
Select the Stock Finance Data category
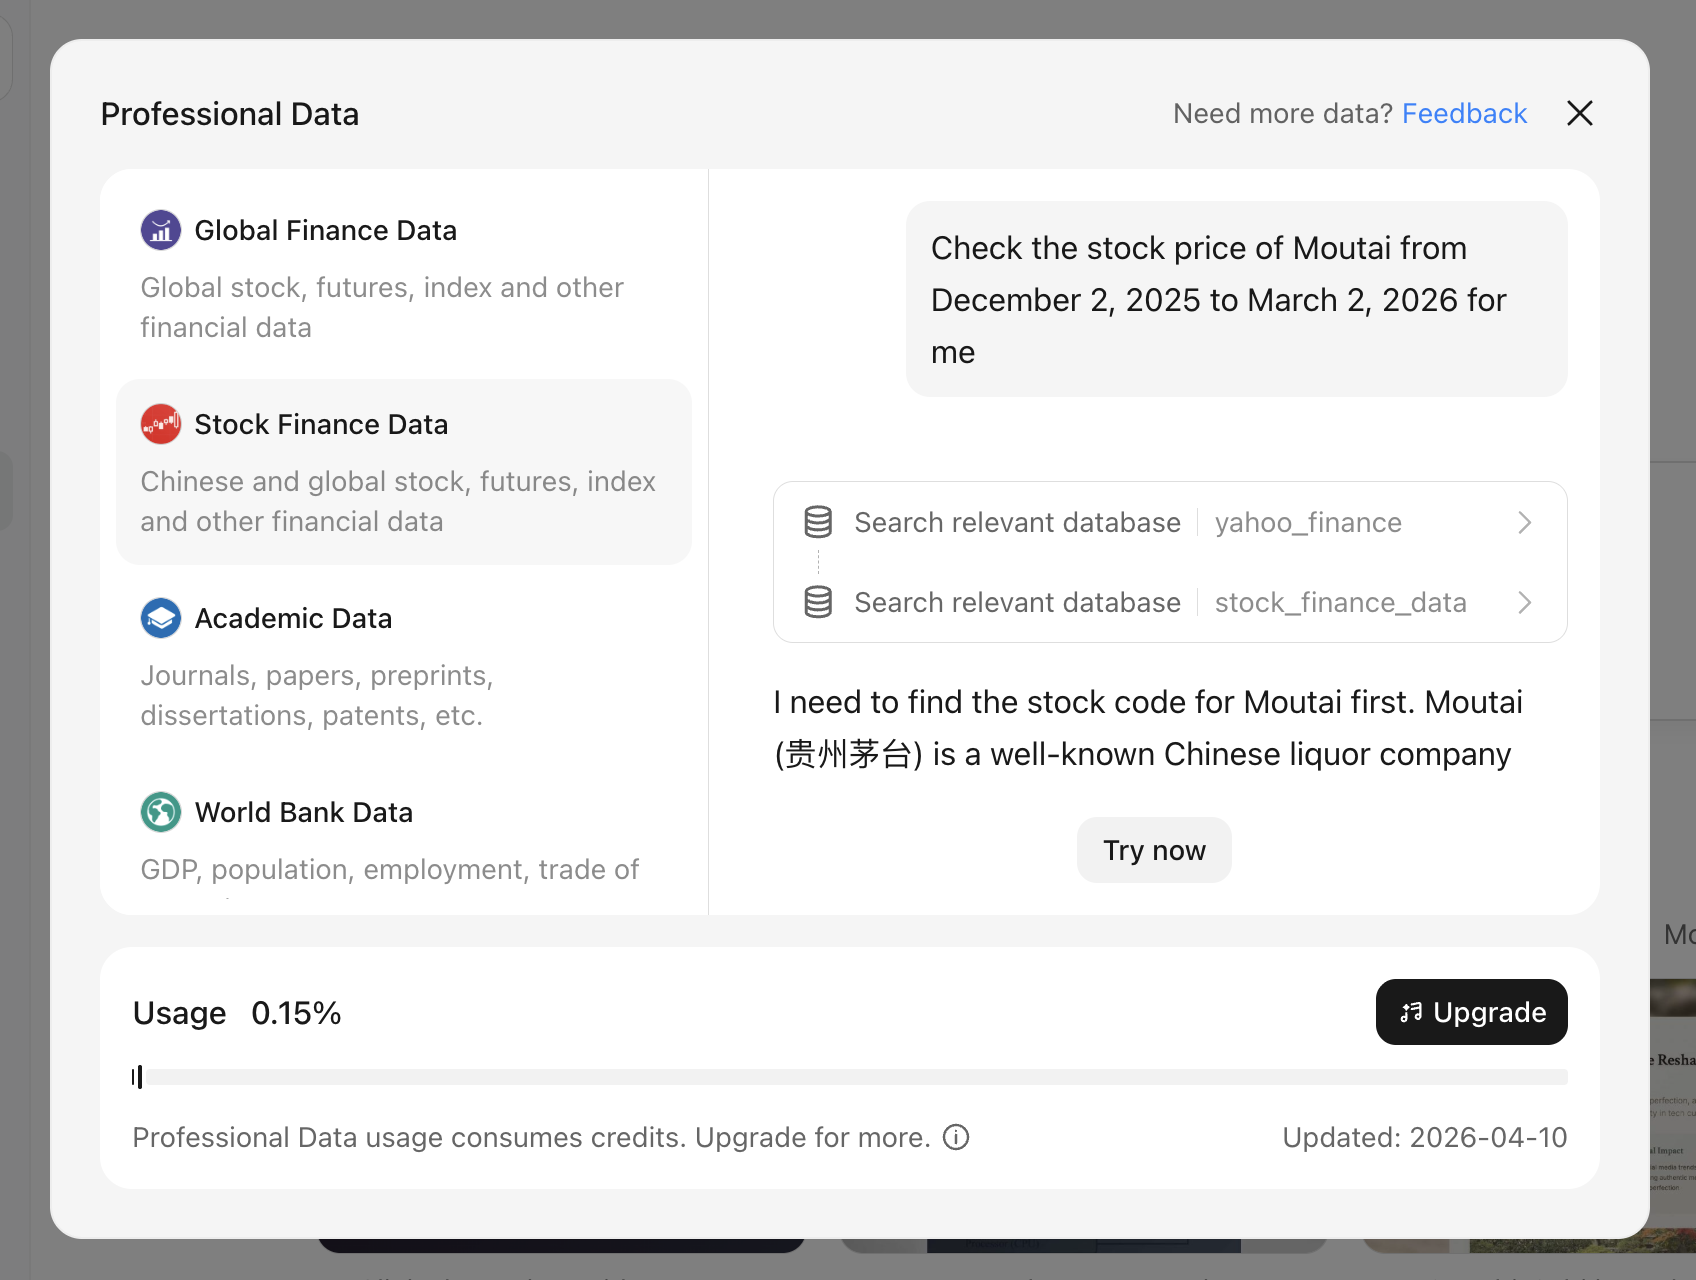pyautogui.click(x=404, y=470)
